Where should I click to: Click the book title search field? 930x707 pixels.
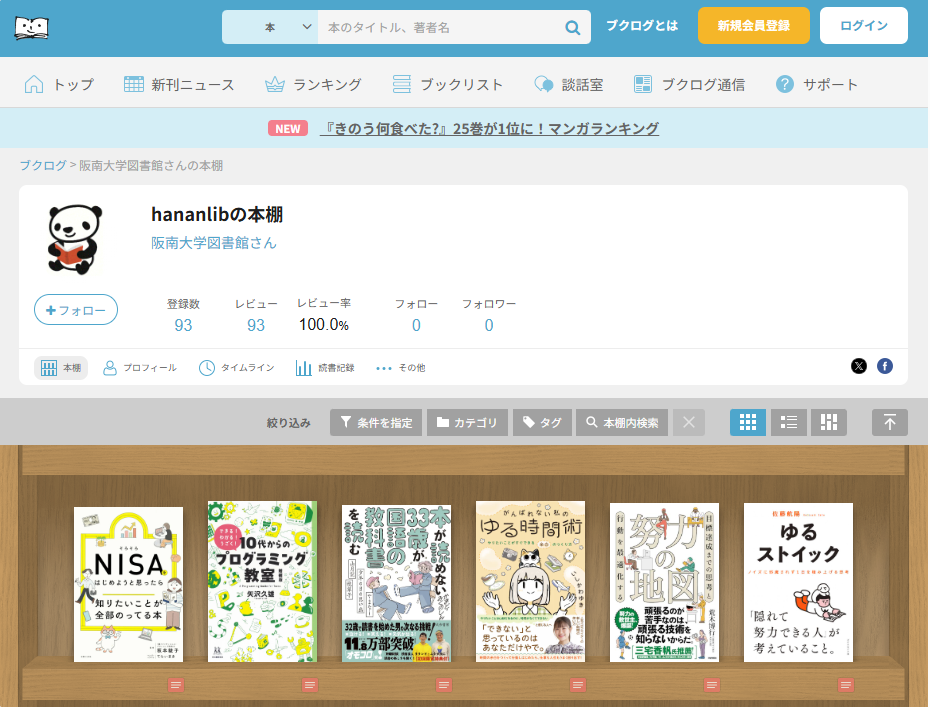coord(440,27)
